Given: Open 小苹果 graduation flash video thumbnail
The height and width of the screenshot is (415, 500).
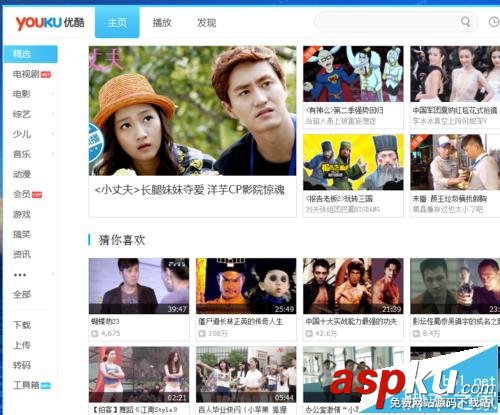Looking at the screenshot, I should (x=246, y=374).
